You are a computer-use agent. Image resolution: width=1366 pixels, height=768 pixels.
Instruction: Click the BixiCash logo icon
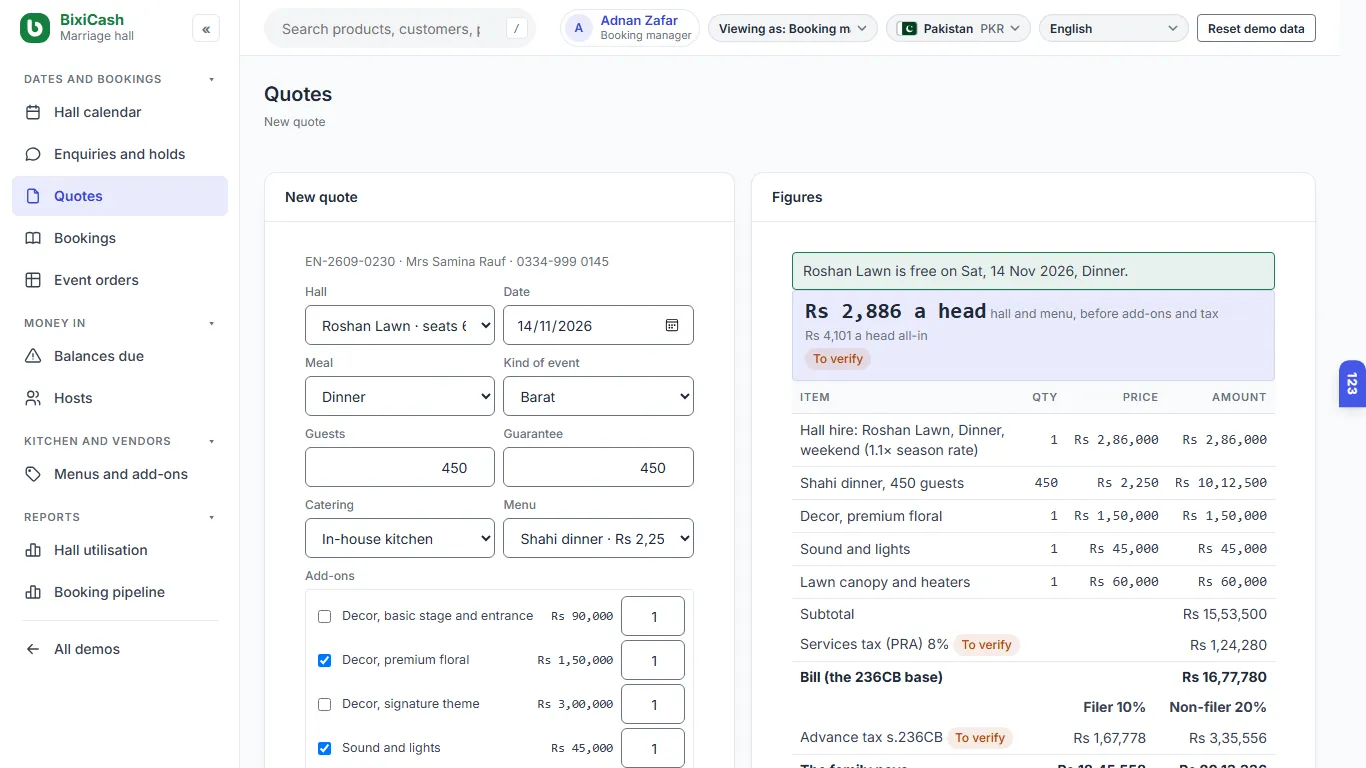[35, 28]
